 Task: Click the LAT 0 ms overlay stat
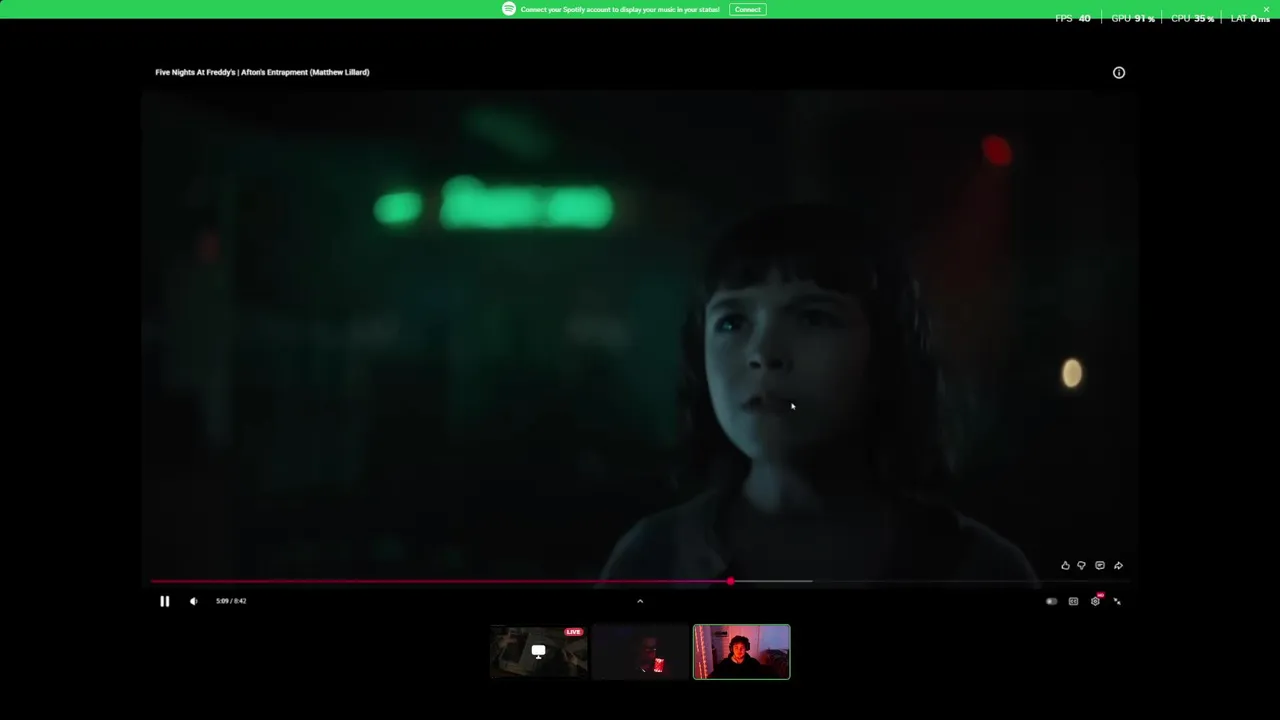point(1250,18)
